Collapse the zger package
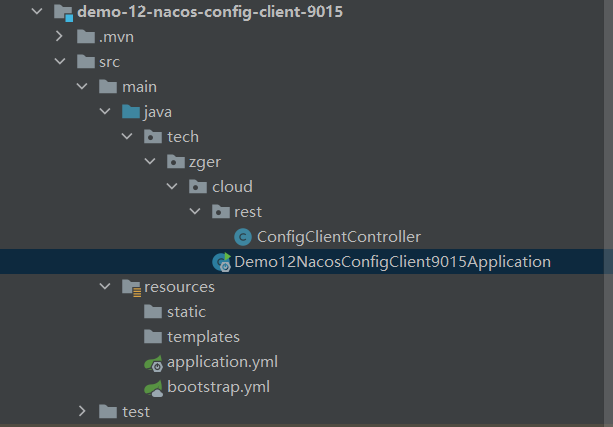613x427 pixels. point(150,161)
